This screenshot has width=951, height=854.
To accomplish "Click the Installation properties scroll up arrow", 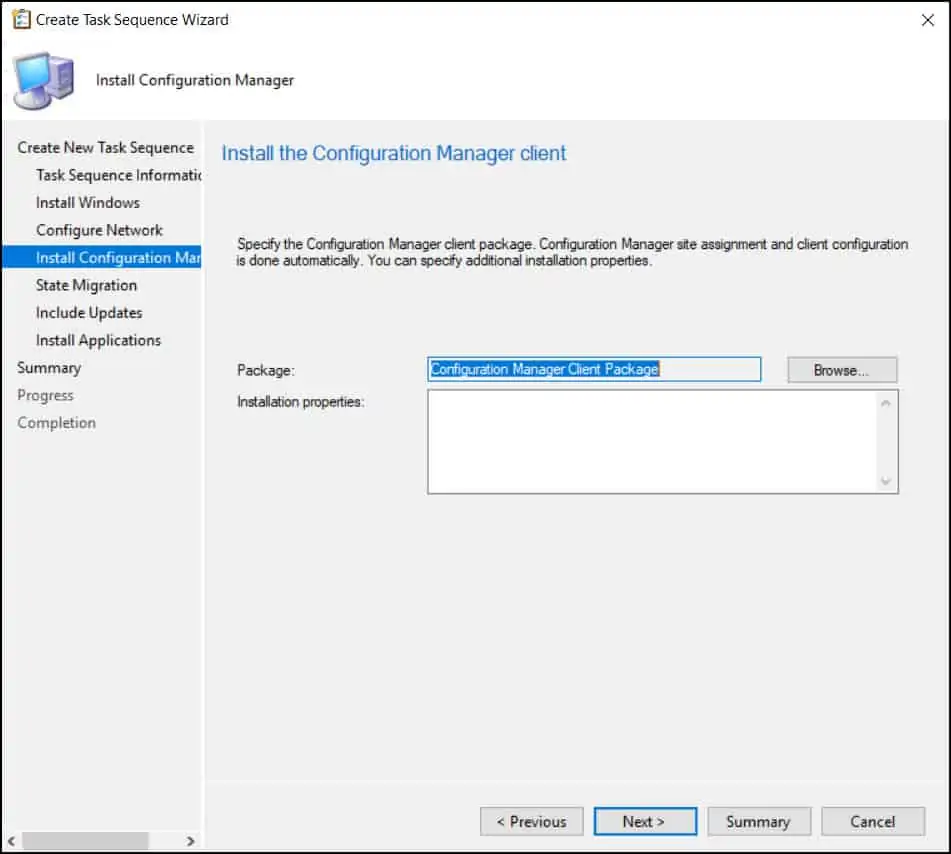I will coord(885,403).
